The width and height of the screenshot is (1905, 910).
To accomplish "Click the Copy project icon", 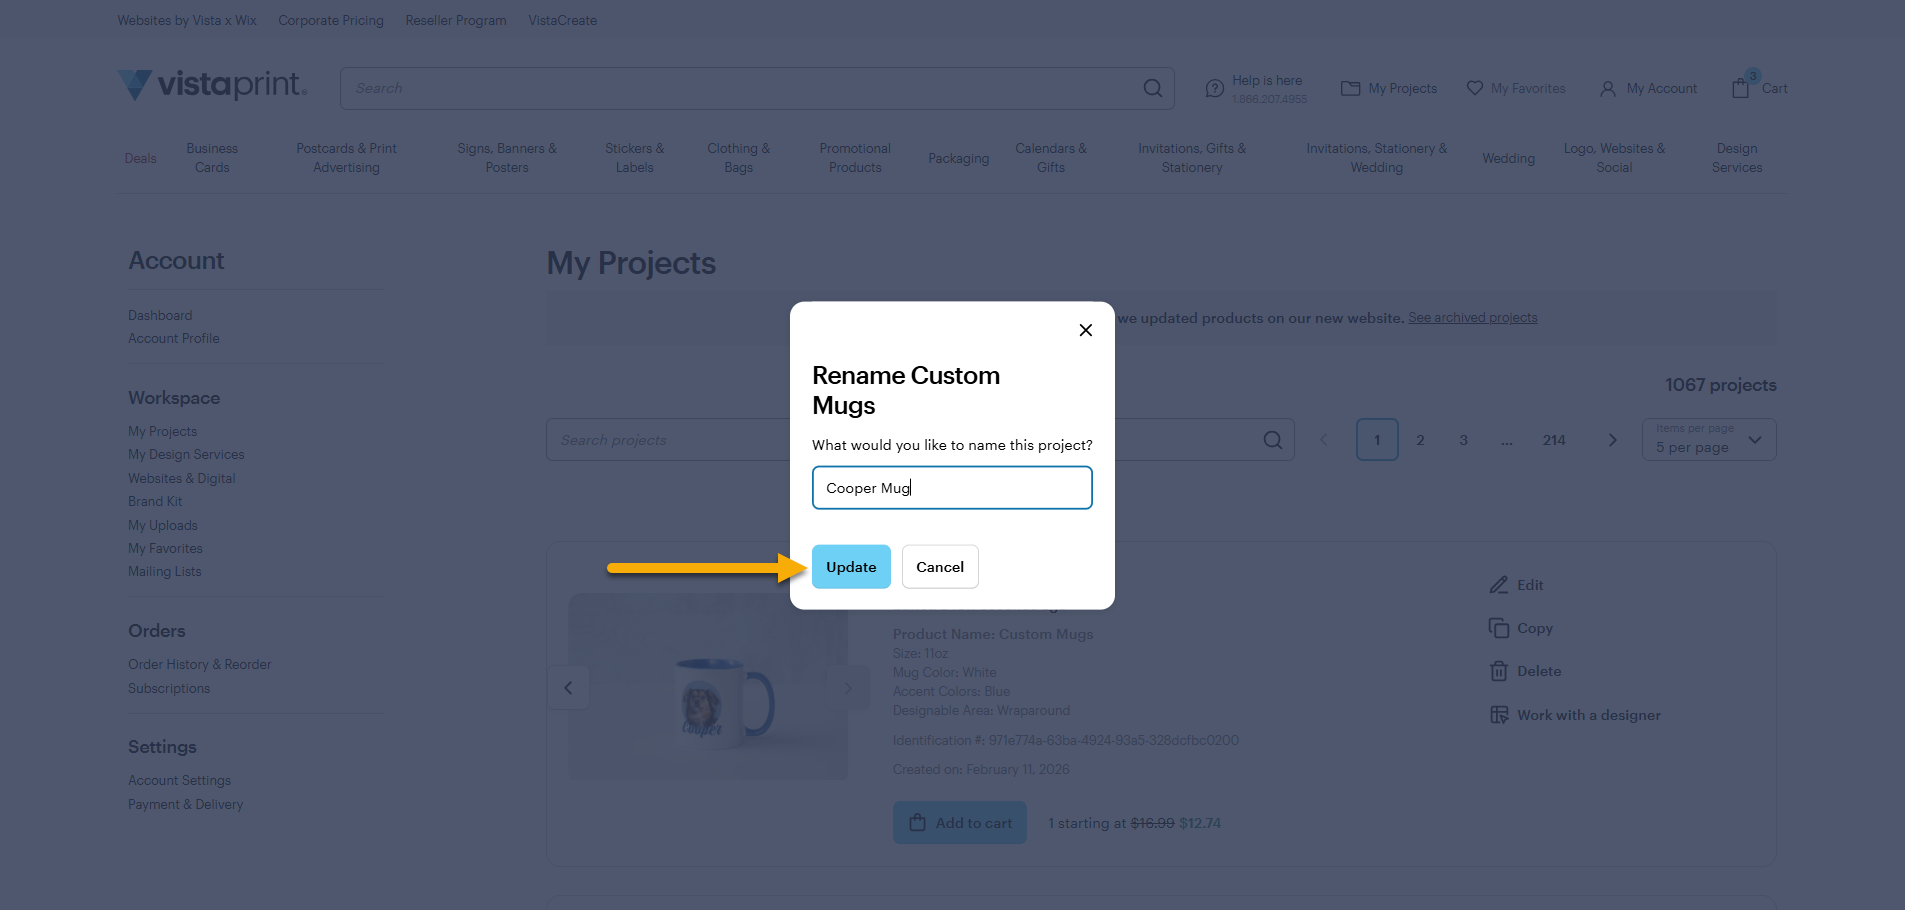I will [1498, 628].
